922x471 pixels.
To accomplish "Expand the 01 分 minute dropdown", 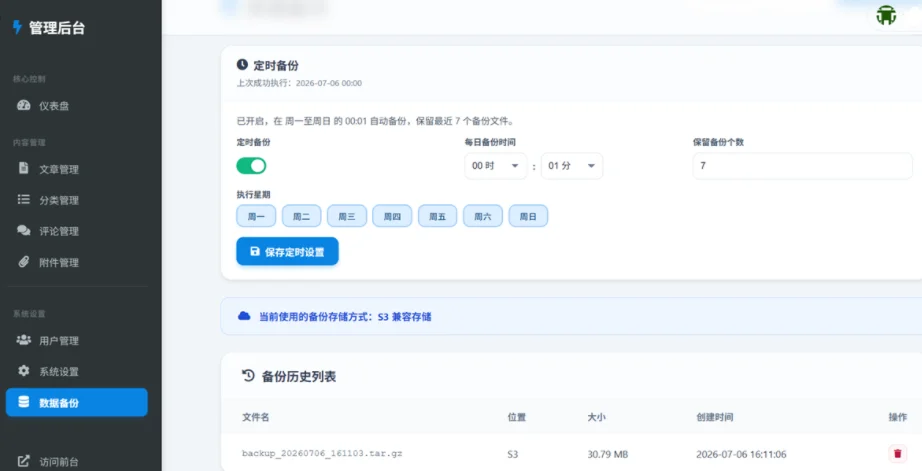I will pyautogui.click(x=572, y=166).
